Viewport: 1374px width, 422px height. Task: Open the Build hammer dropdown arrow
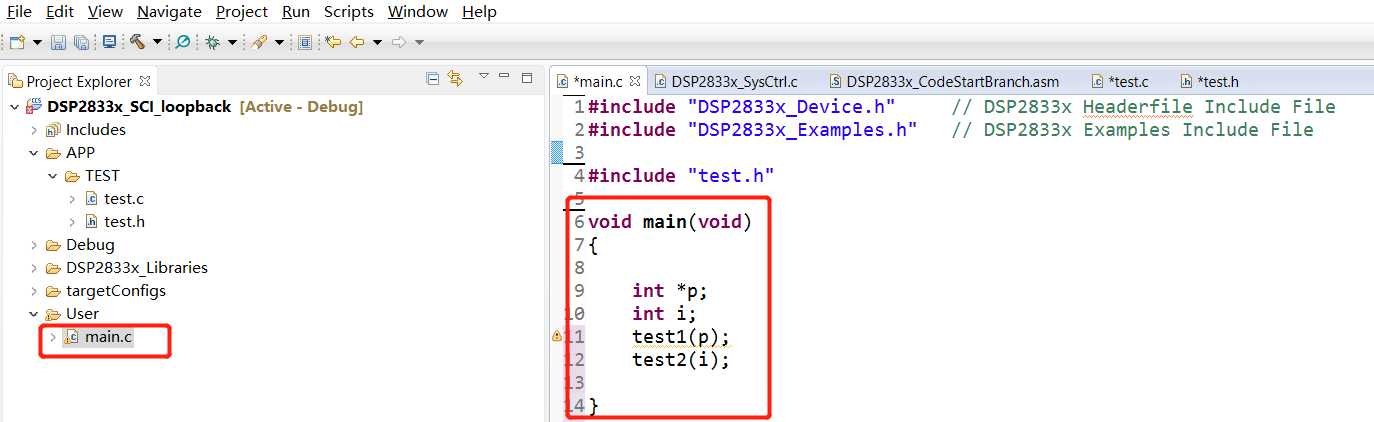pyautogui.click(x=157, y=42)
